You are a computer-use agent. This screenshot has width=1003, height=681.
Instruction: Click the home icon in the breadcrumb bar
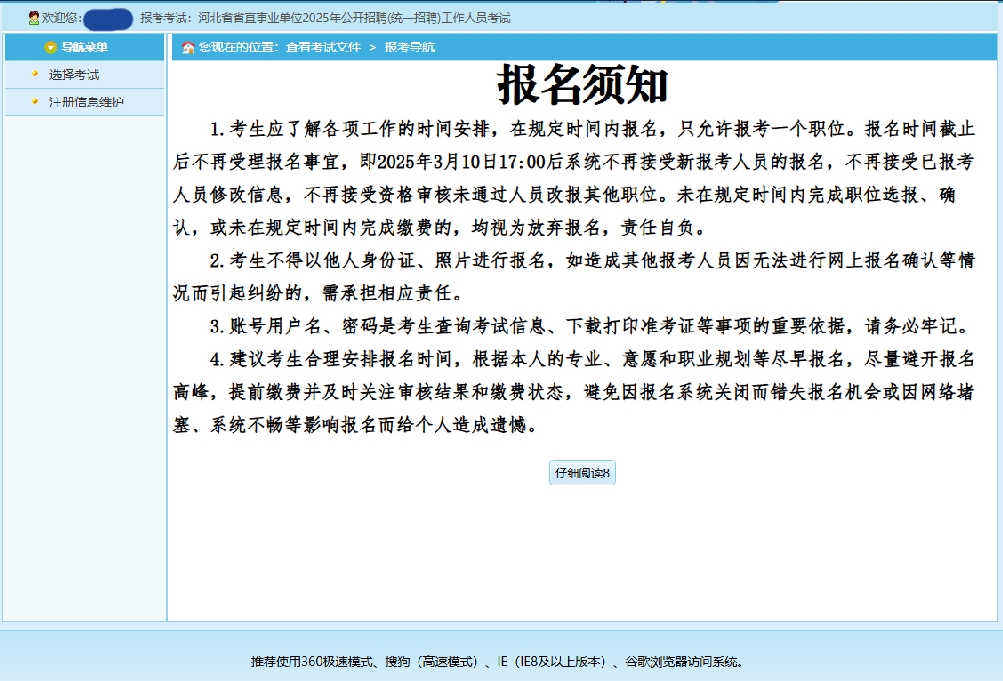pyautogui.click(x=188, y=47)
